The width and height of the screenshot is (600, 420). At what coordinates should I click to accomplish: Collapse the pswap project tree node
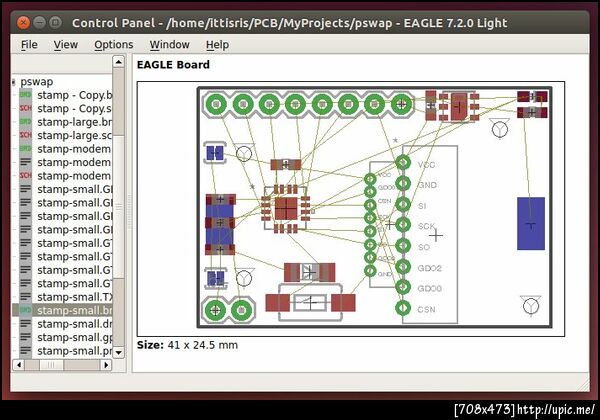point(14,81)
